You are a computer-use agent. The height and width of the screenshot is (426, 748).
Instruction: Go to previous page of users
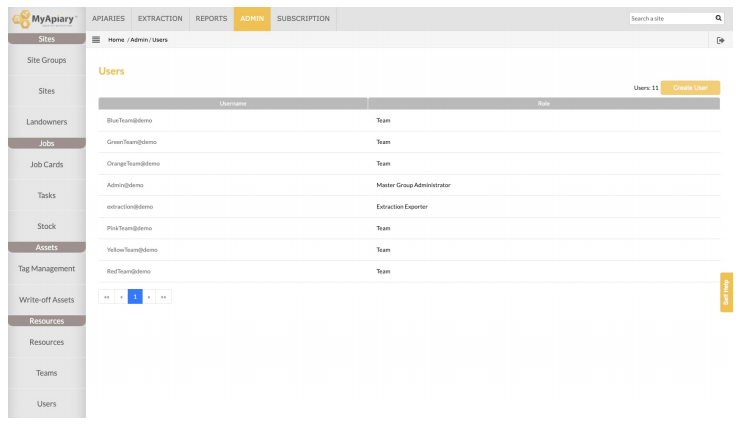121,297
